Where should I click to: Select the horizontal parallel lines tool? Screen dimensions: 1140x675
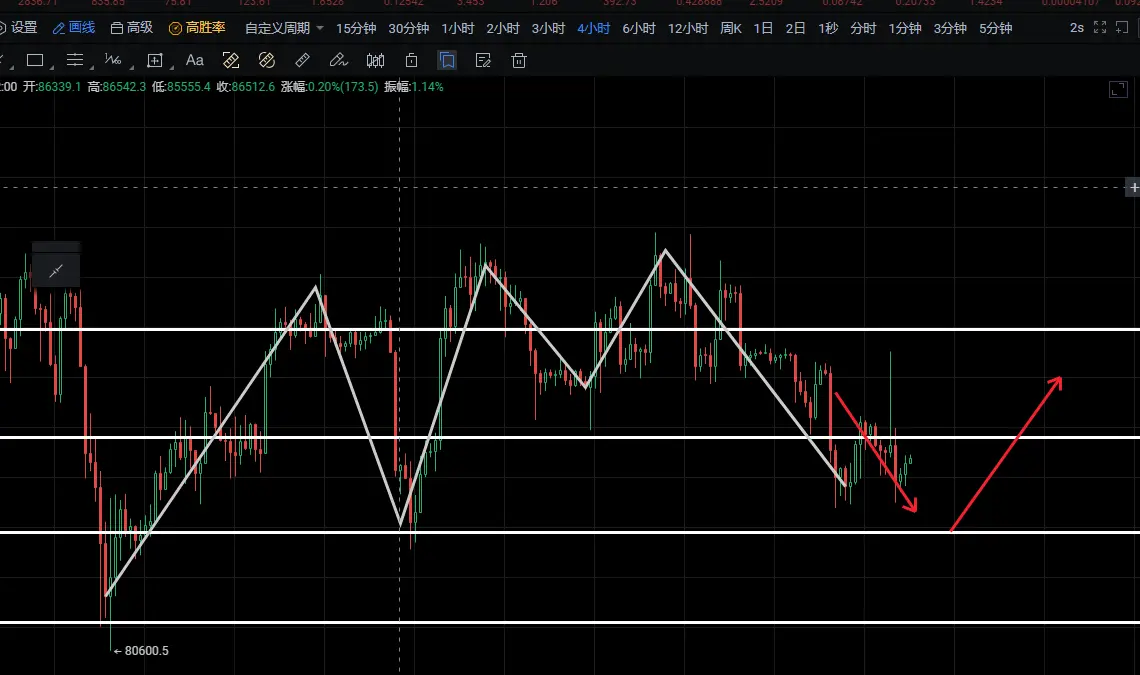click(x=74, y=60)
